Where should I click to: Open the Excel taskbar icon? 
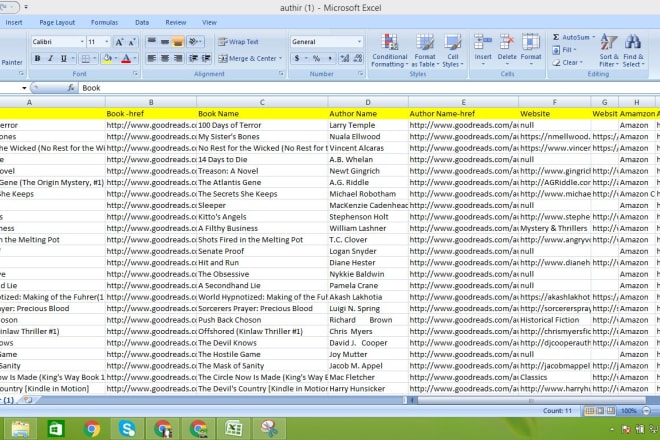point(234,429)
